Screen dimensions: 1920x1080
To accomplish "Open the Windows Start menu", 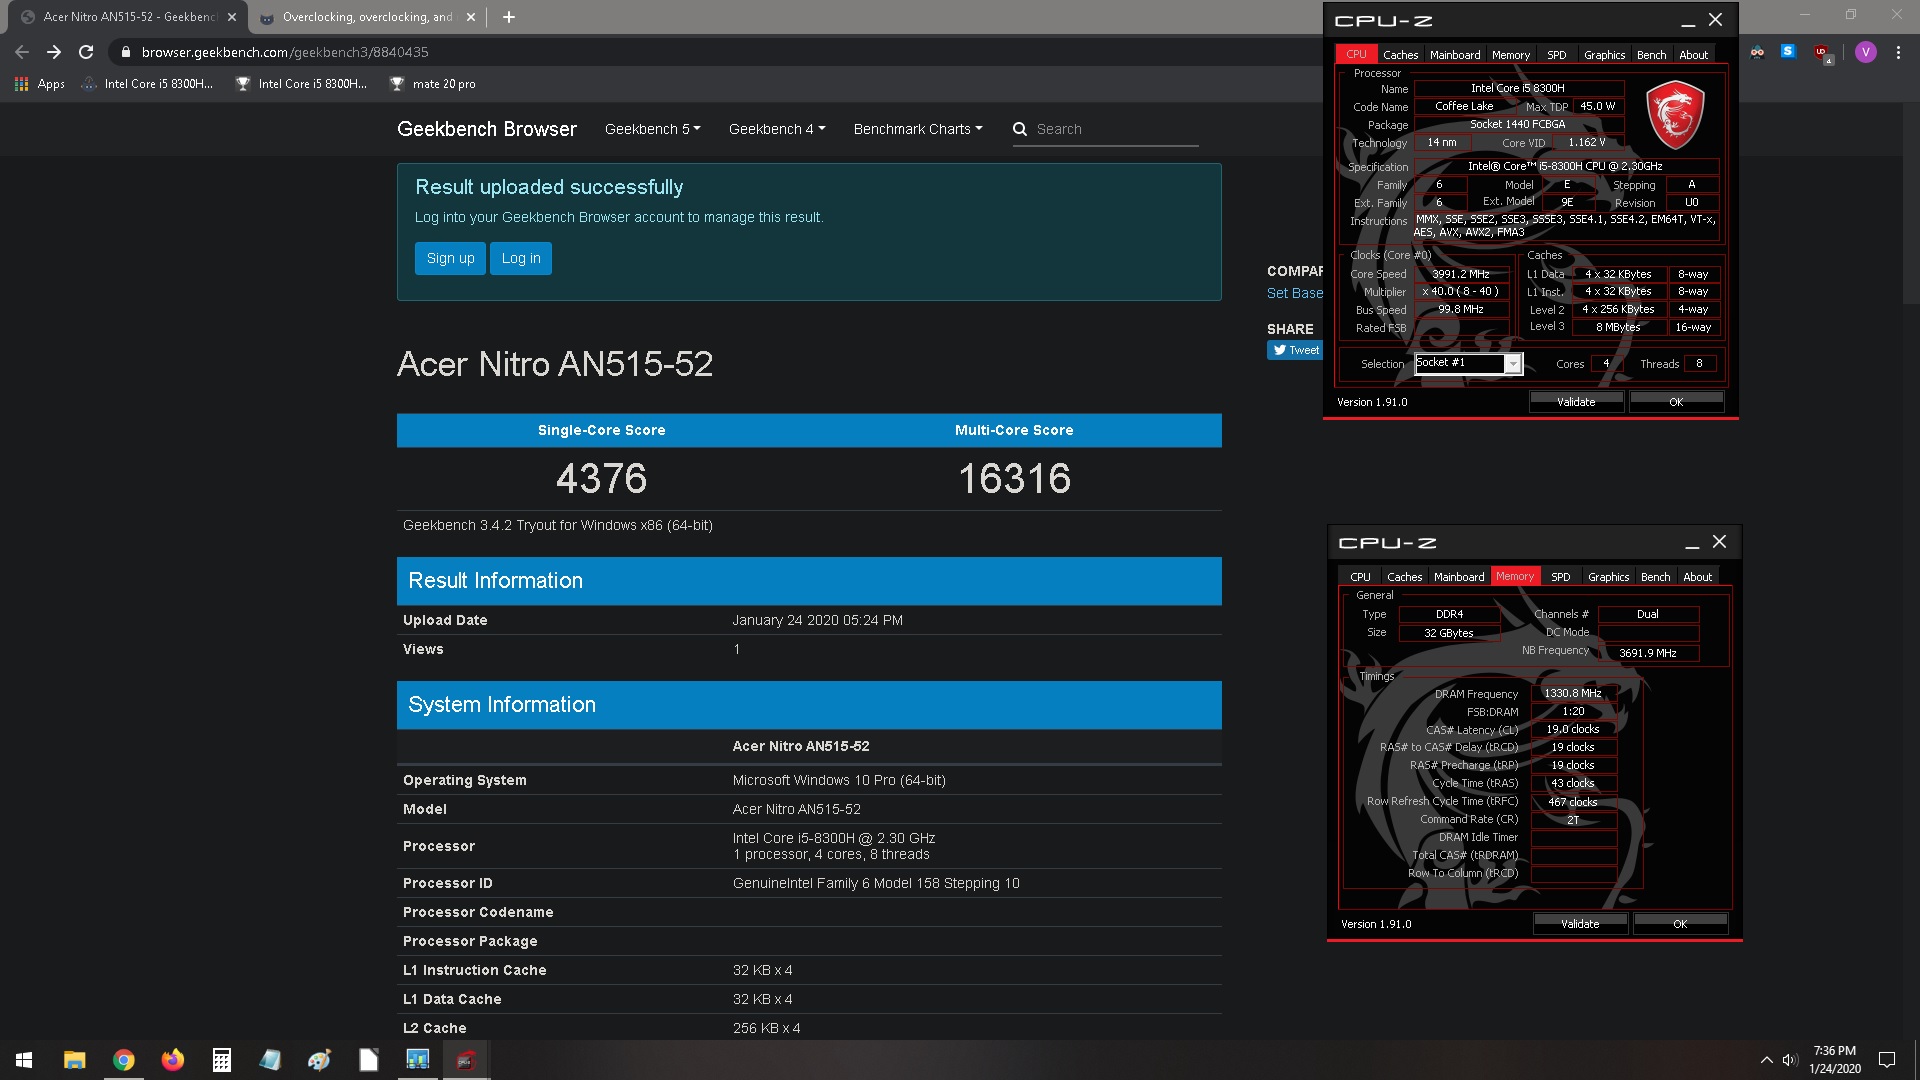I will [24, 1060].
